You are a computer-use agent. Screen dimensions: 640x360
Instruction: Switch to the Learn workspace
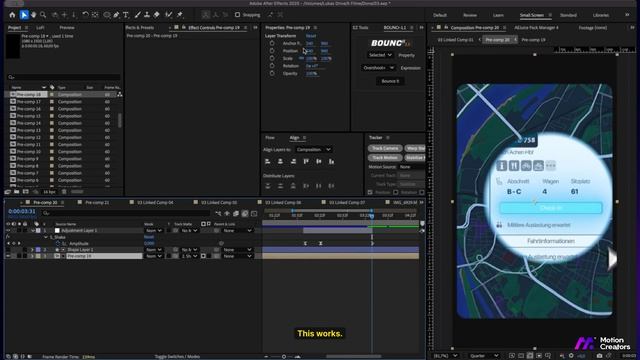pos(498,15)
